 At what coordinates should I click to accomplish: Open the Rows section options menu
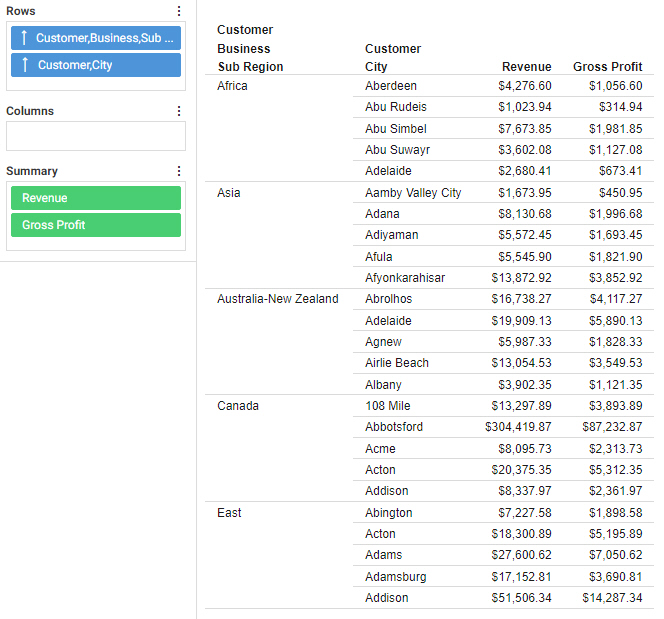179,11
